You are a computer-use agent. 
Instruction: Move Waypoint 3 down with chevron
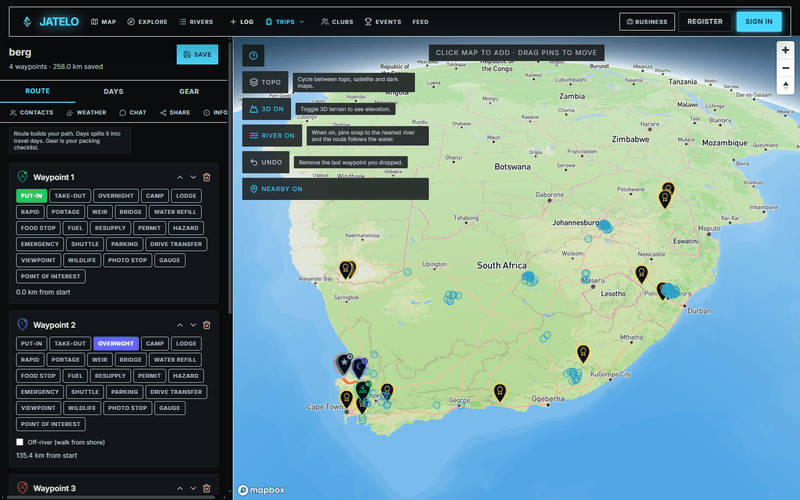click(193, 488)
